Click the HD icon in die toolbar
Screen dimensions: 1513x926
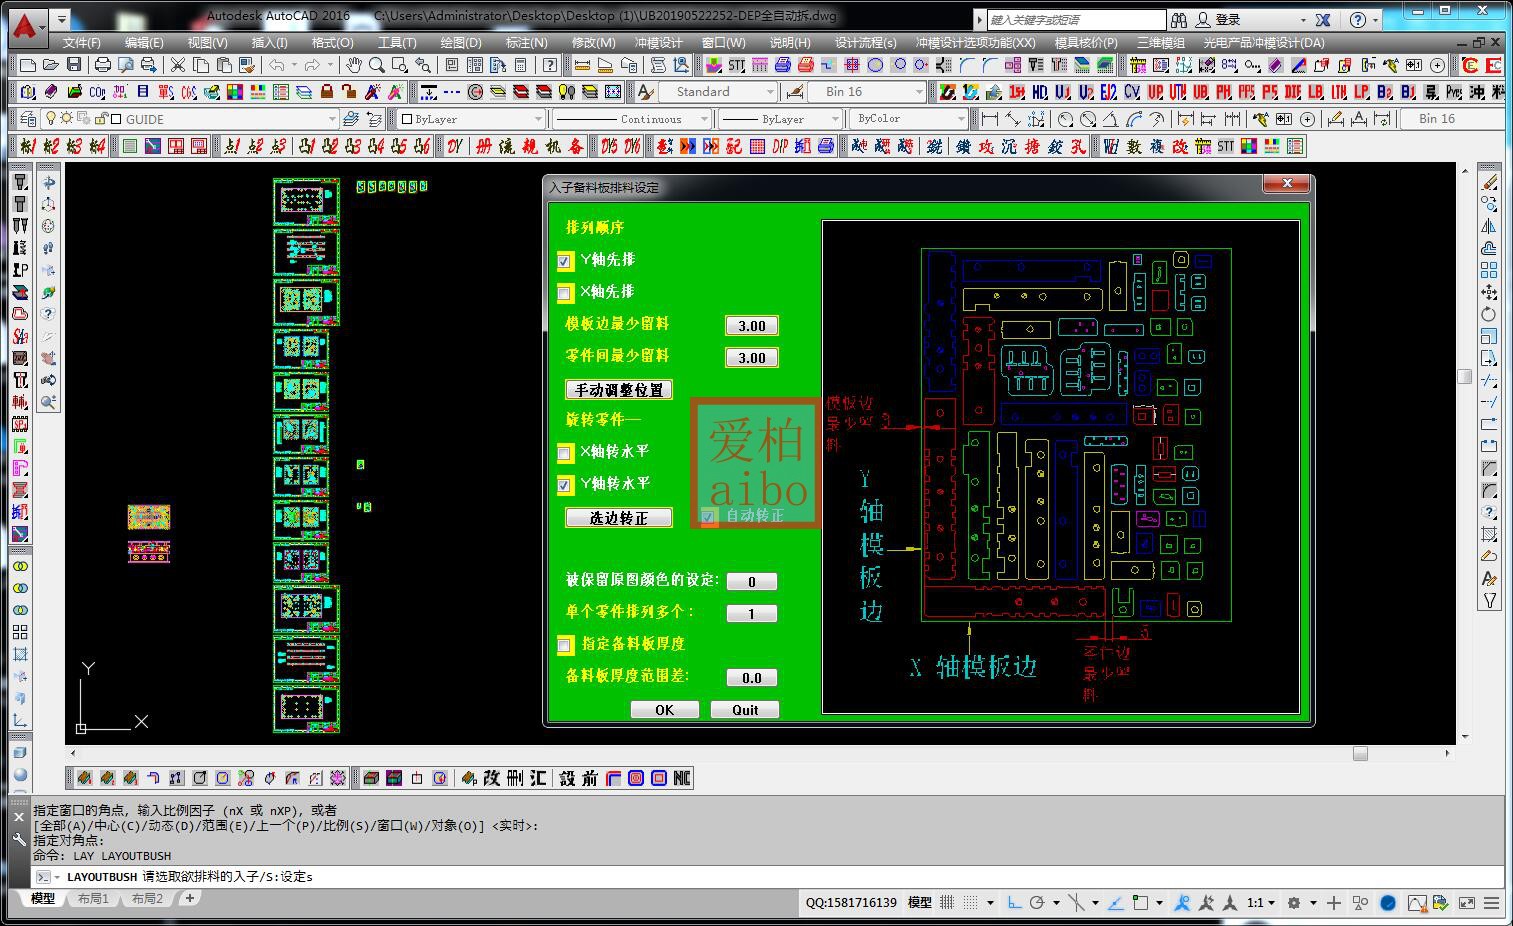coord(1040,92)
